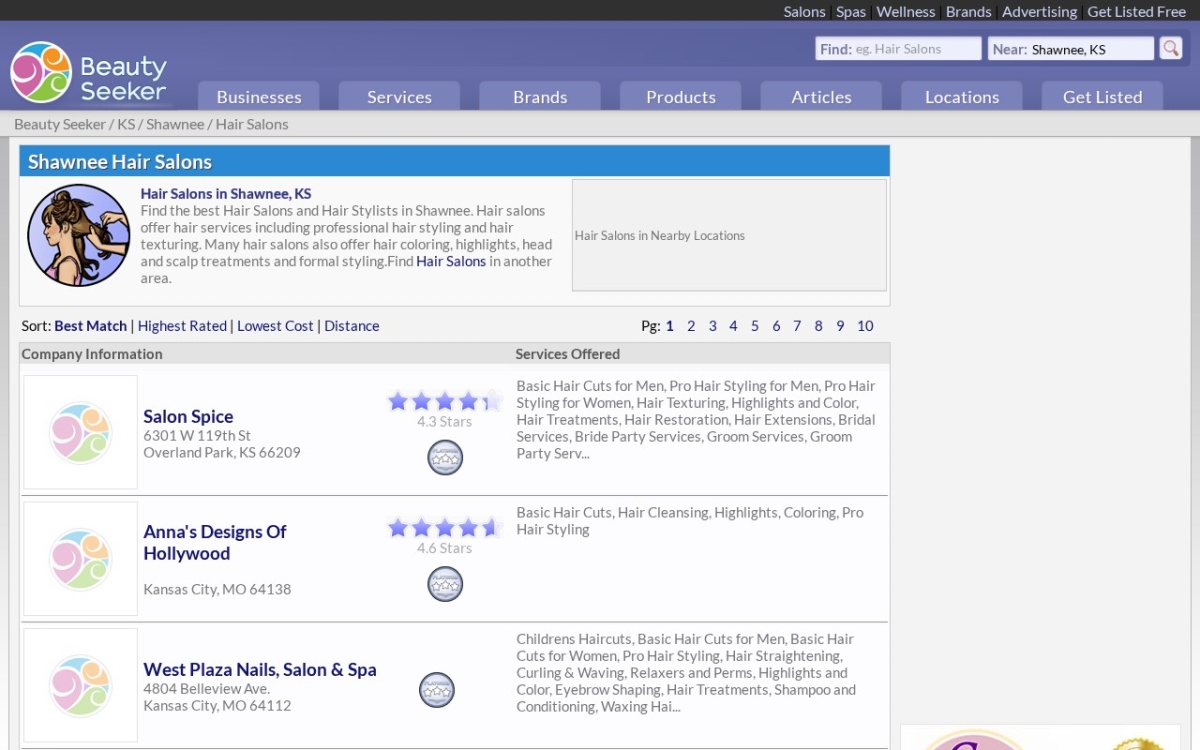Click the magnifier search button

(x=1170, y=48)
